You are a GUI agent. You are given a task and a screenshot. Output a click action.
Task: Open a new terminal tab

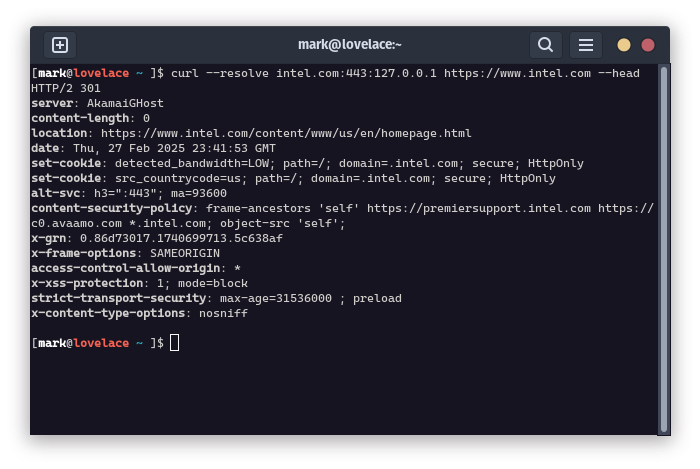60,45
